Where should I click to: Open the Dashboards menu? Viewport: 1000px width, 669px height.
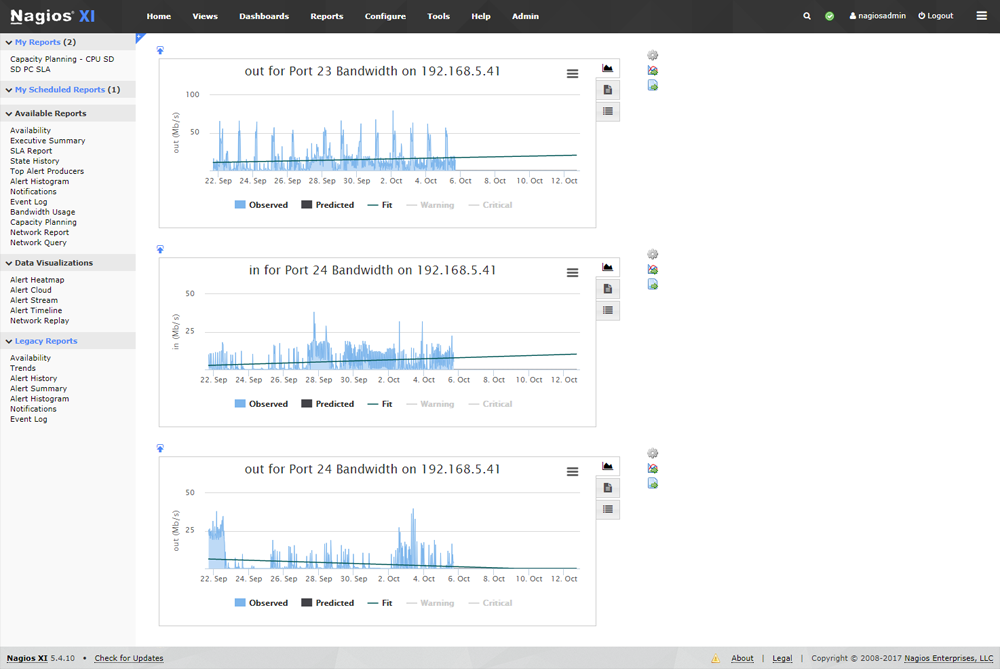(x=264, y=16)
